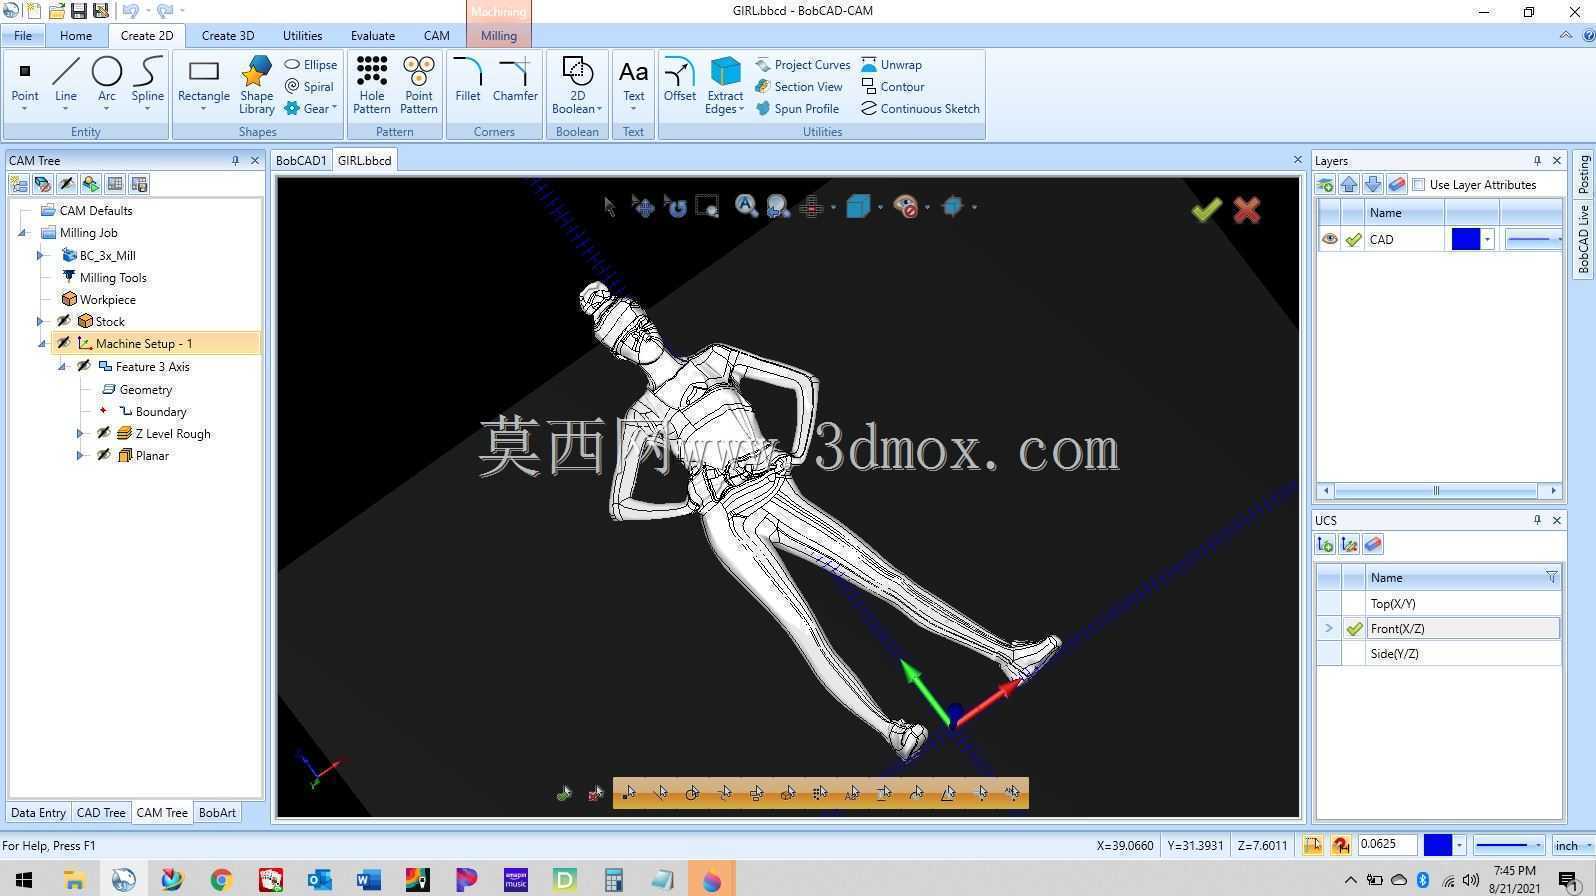Open the Shape Library
Image resolution: width=1596 pixels, height=896 pixels.
(x=256, y=85)
